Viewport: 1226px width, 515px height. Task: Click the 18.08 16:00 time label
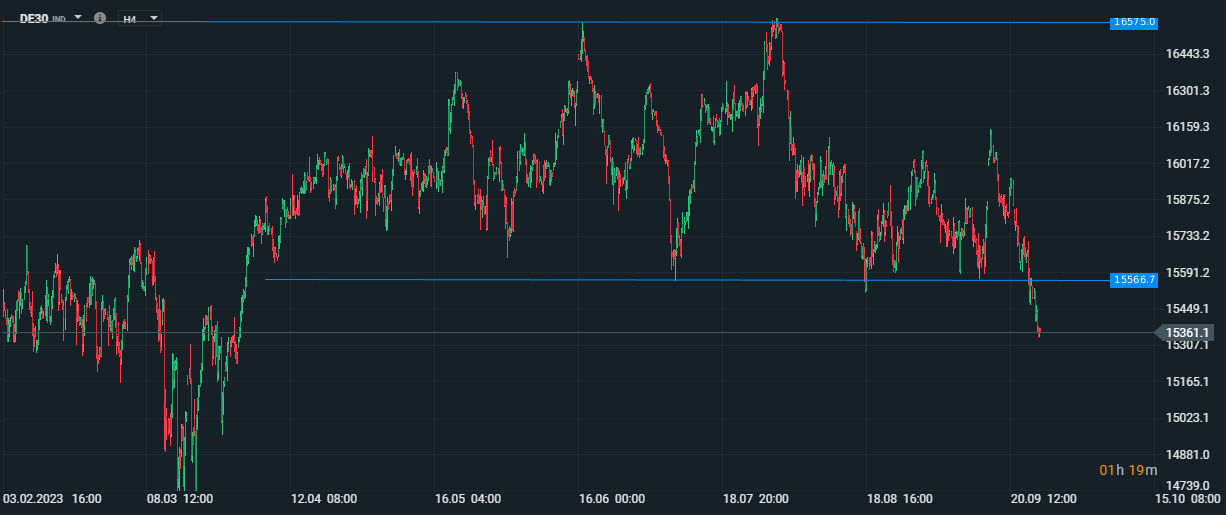click(x=900, y=498)
